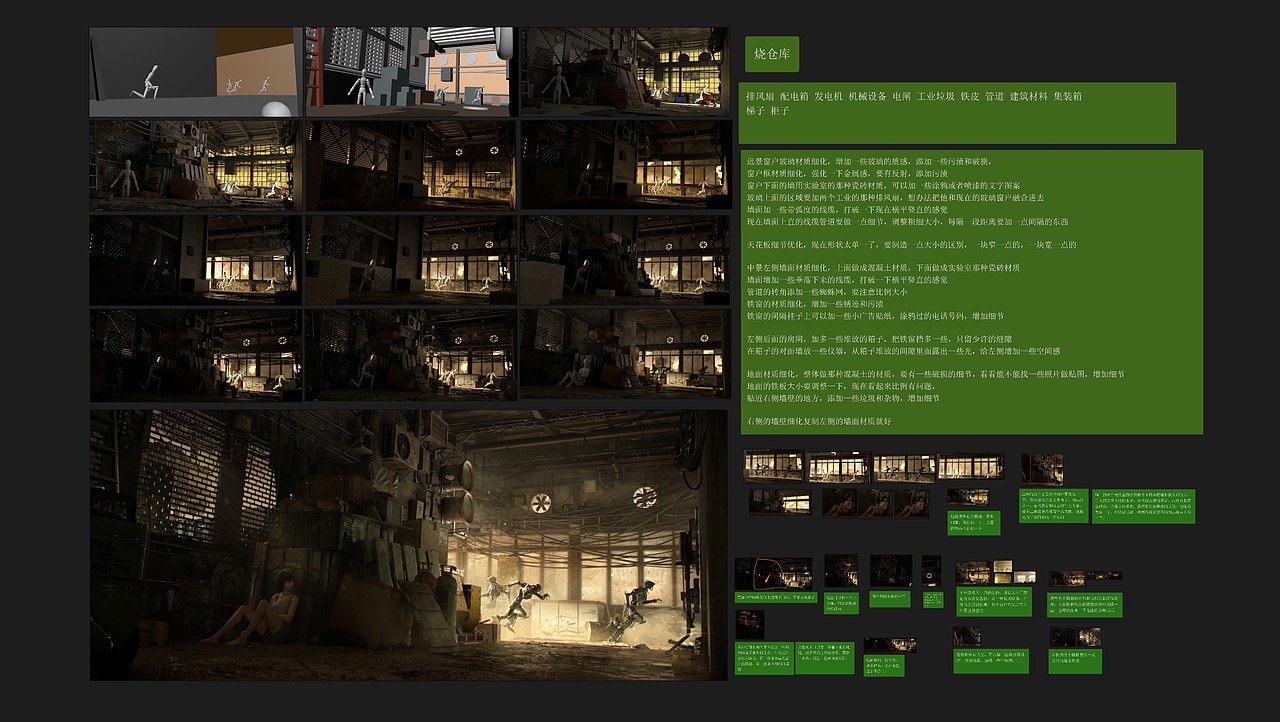Image resolution: width=1280 pixels, height=722 pixels.
Task: Click keyword '工业垃圾' in green note
Action: coord(937,97)
